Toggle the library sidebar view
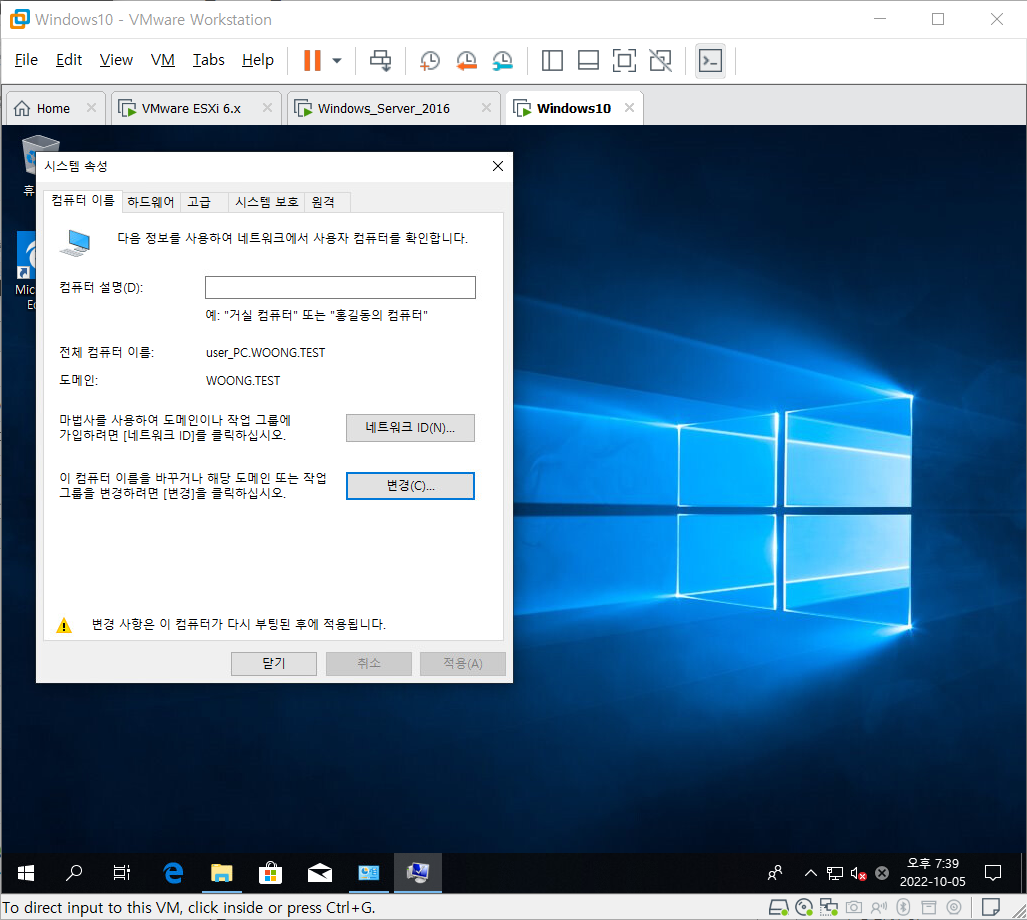 (552, 60)
